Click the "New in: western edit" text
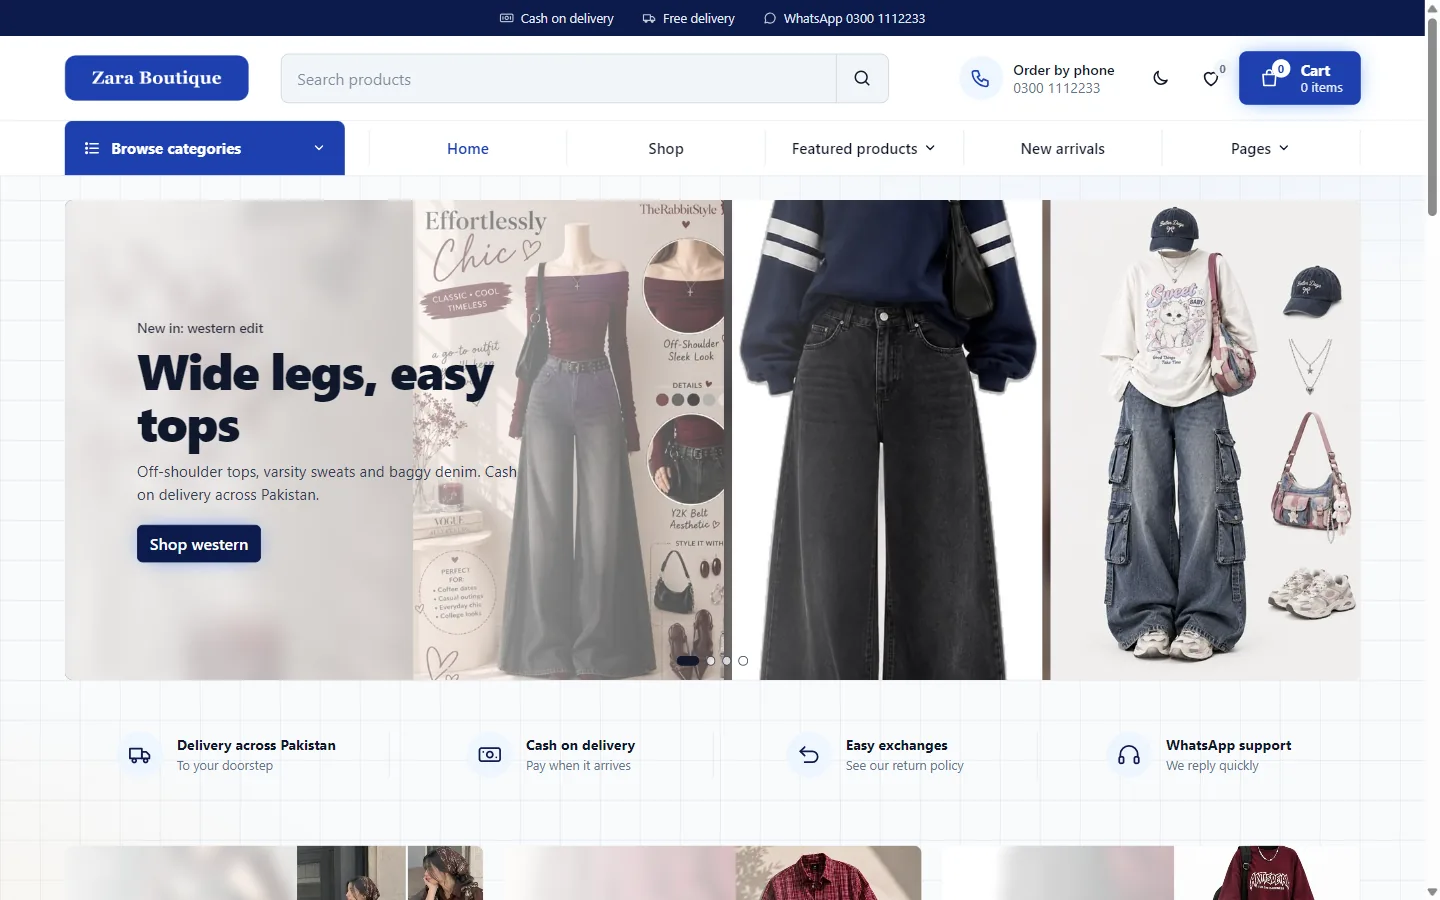This screenshot has width=1440, height=900. click(200, 328)
